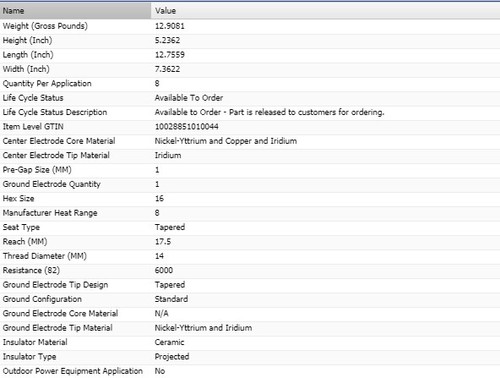
Task: Click the Length (Inch) row
Action: 250,55
